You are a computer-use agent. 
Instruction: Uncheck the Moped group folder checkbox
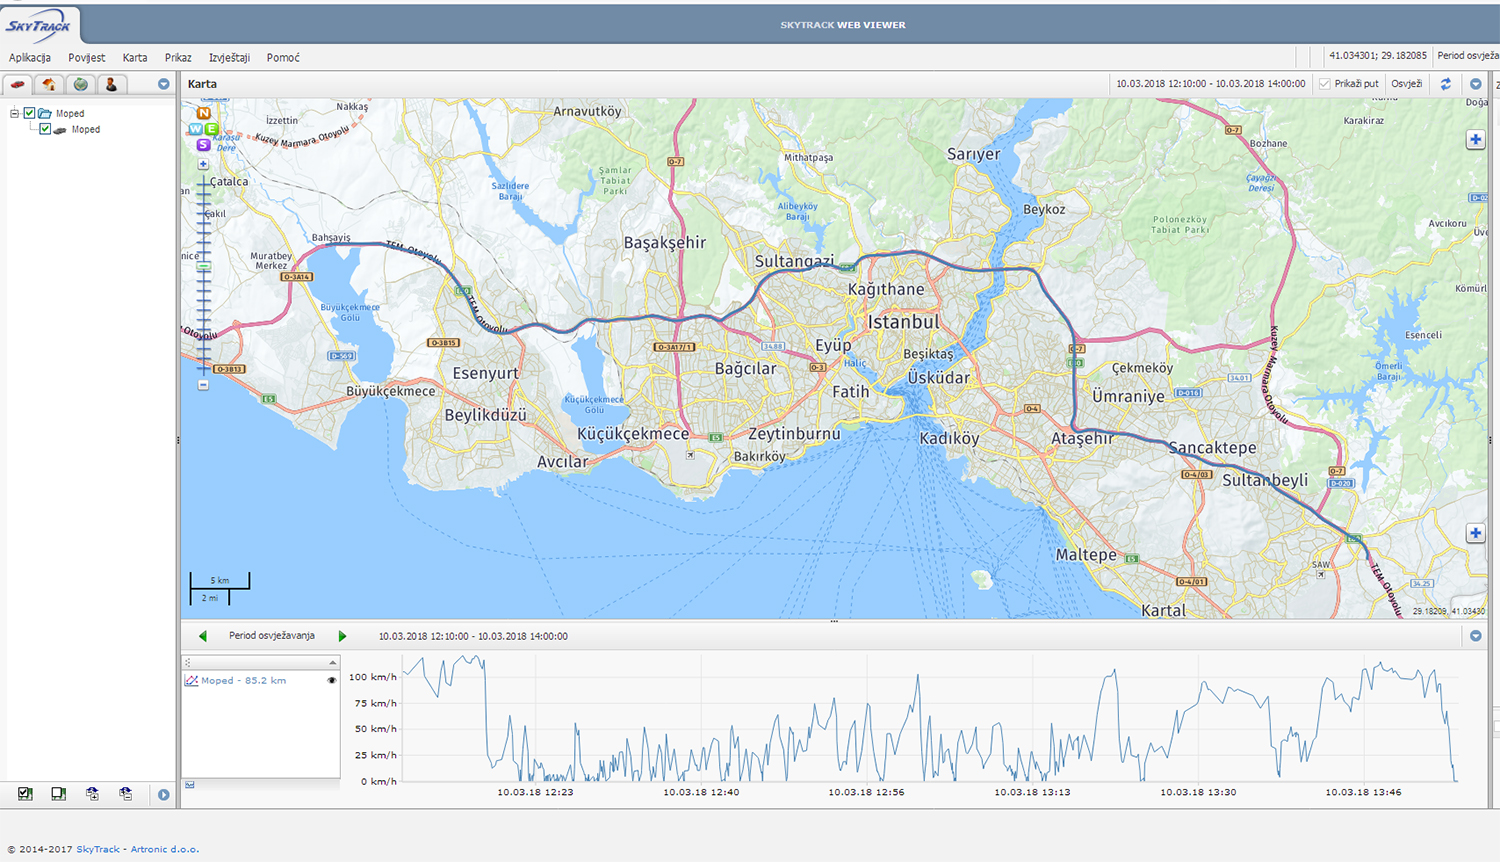pyautogui.click(x=29, y=113)
